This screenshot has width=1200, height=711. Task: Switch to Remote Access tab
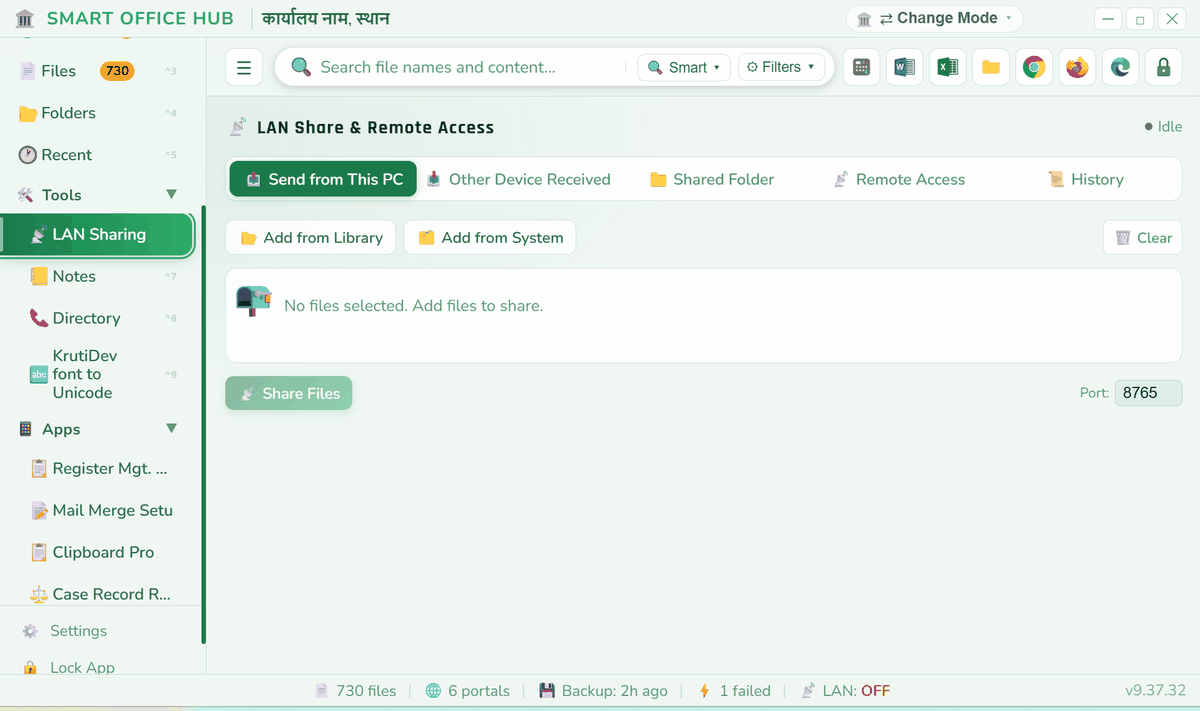click(899, 179)
